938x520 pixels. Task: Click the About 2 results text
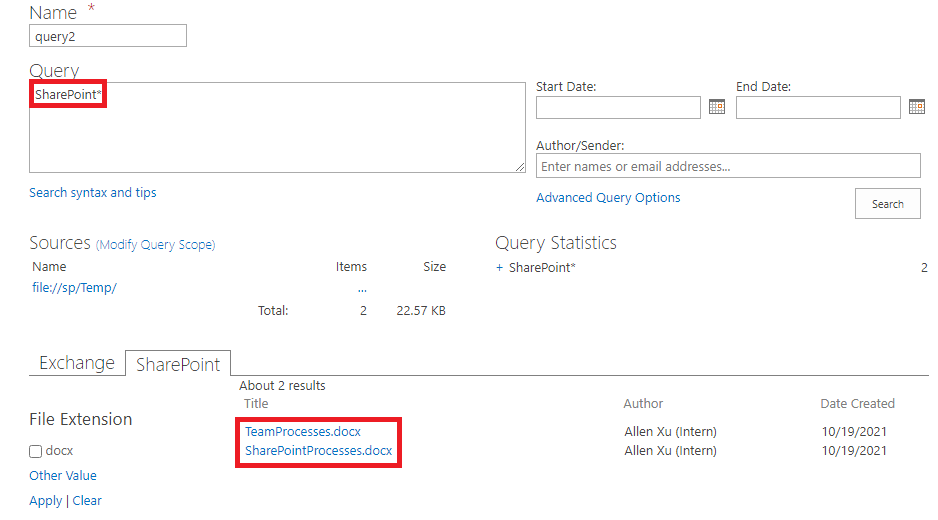[x=282, y=386]
